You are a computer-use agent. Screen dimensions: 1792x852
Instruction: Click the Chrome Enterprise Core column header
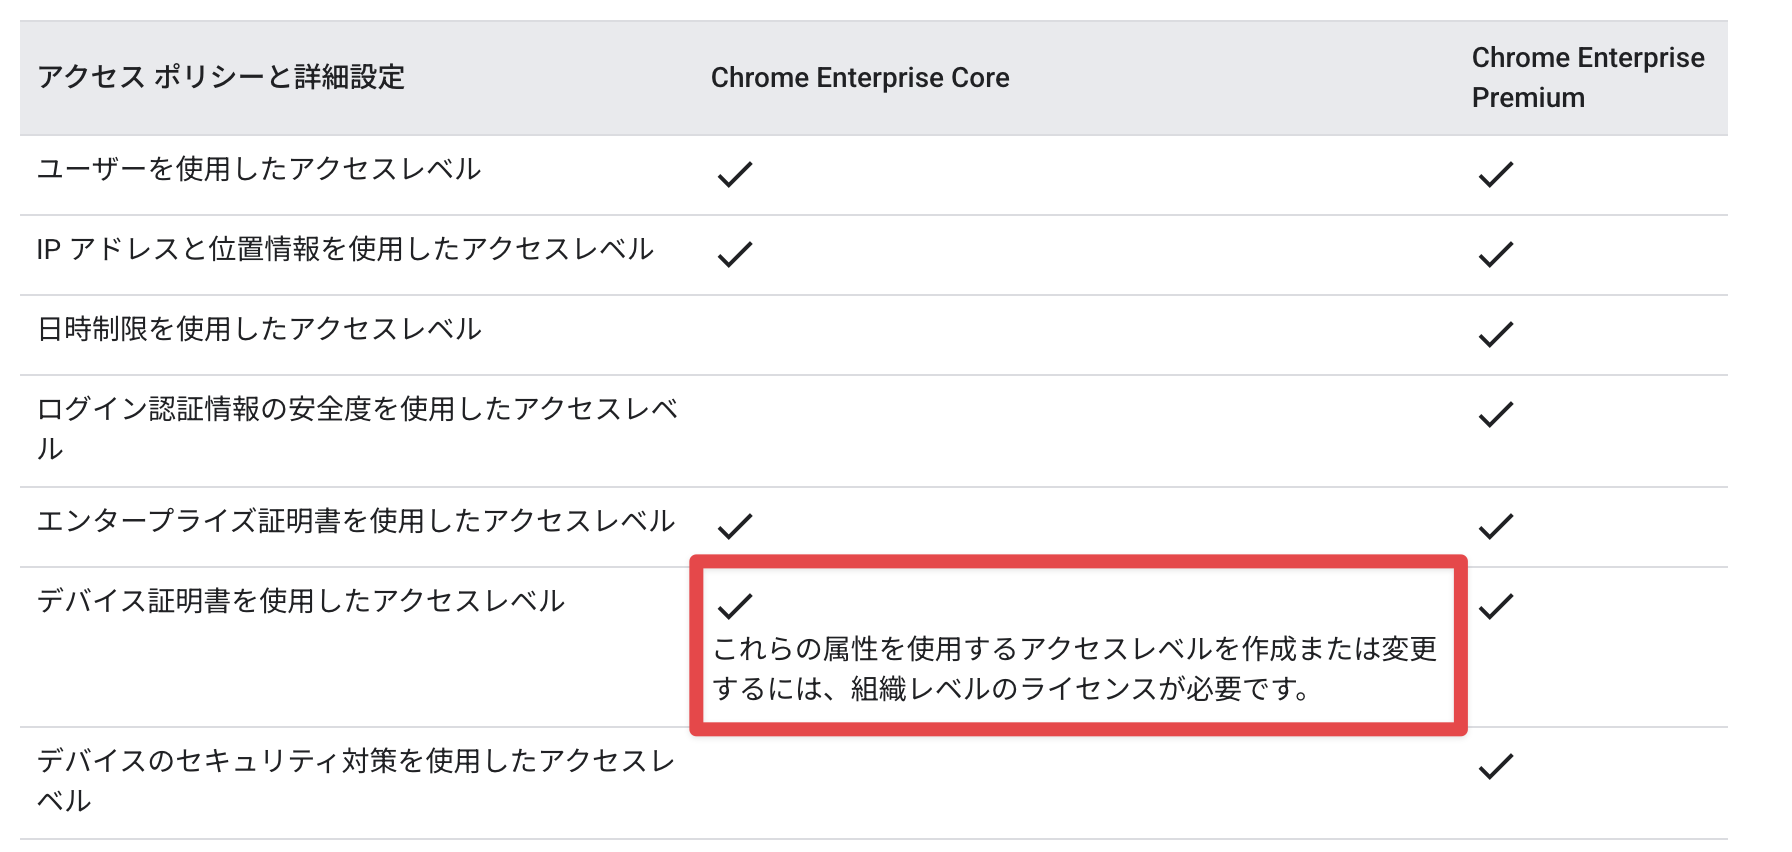pyautogui.click(x=860, y=77)
